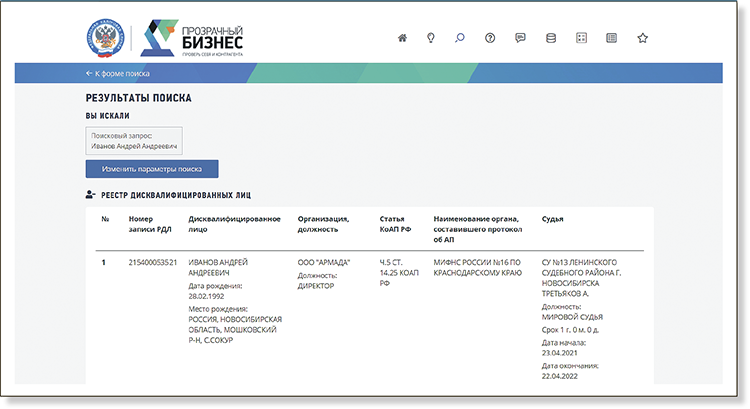Click disqualified persons registry person icon
This screenshot has height=409, width=750.
91,193
